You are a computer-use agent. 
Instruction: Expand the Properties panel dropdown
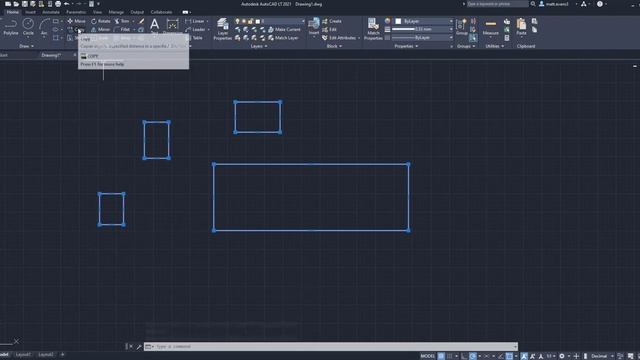406,46
